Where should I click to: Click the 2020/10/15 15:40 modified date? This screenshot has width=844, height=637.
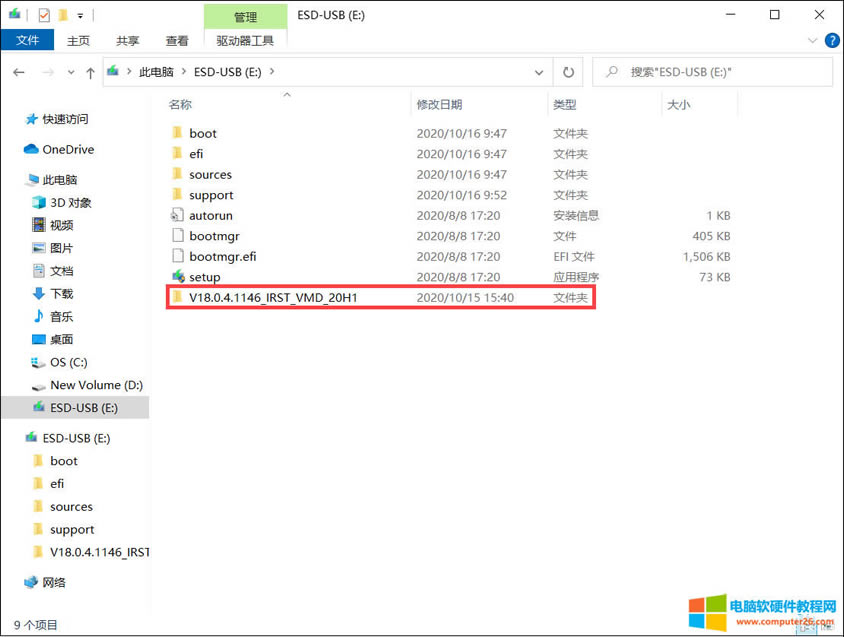(x=465, y=297)
